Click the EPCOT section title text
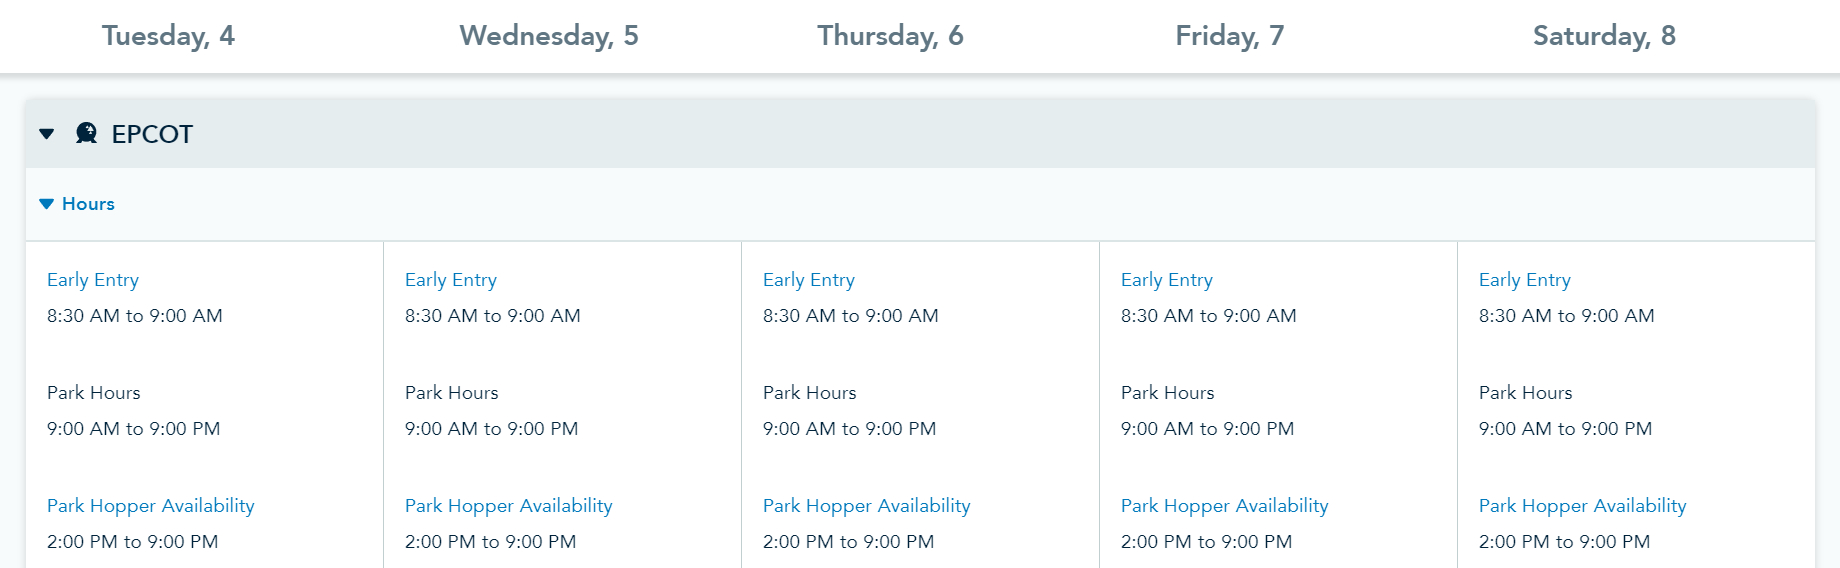 pyautogui.click(x=152, y=134)
